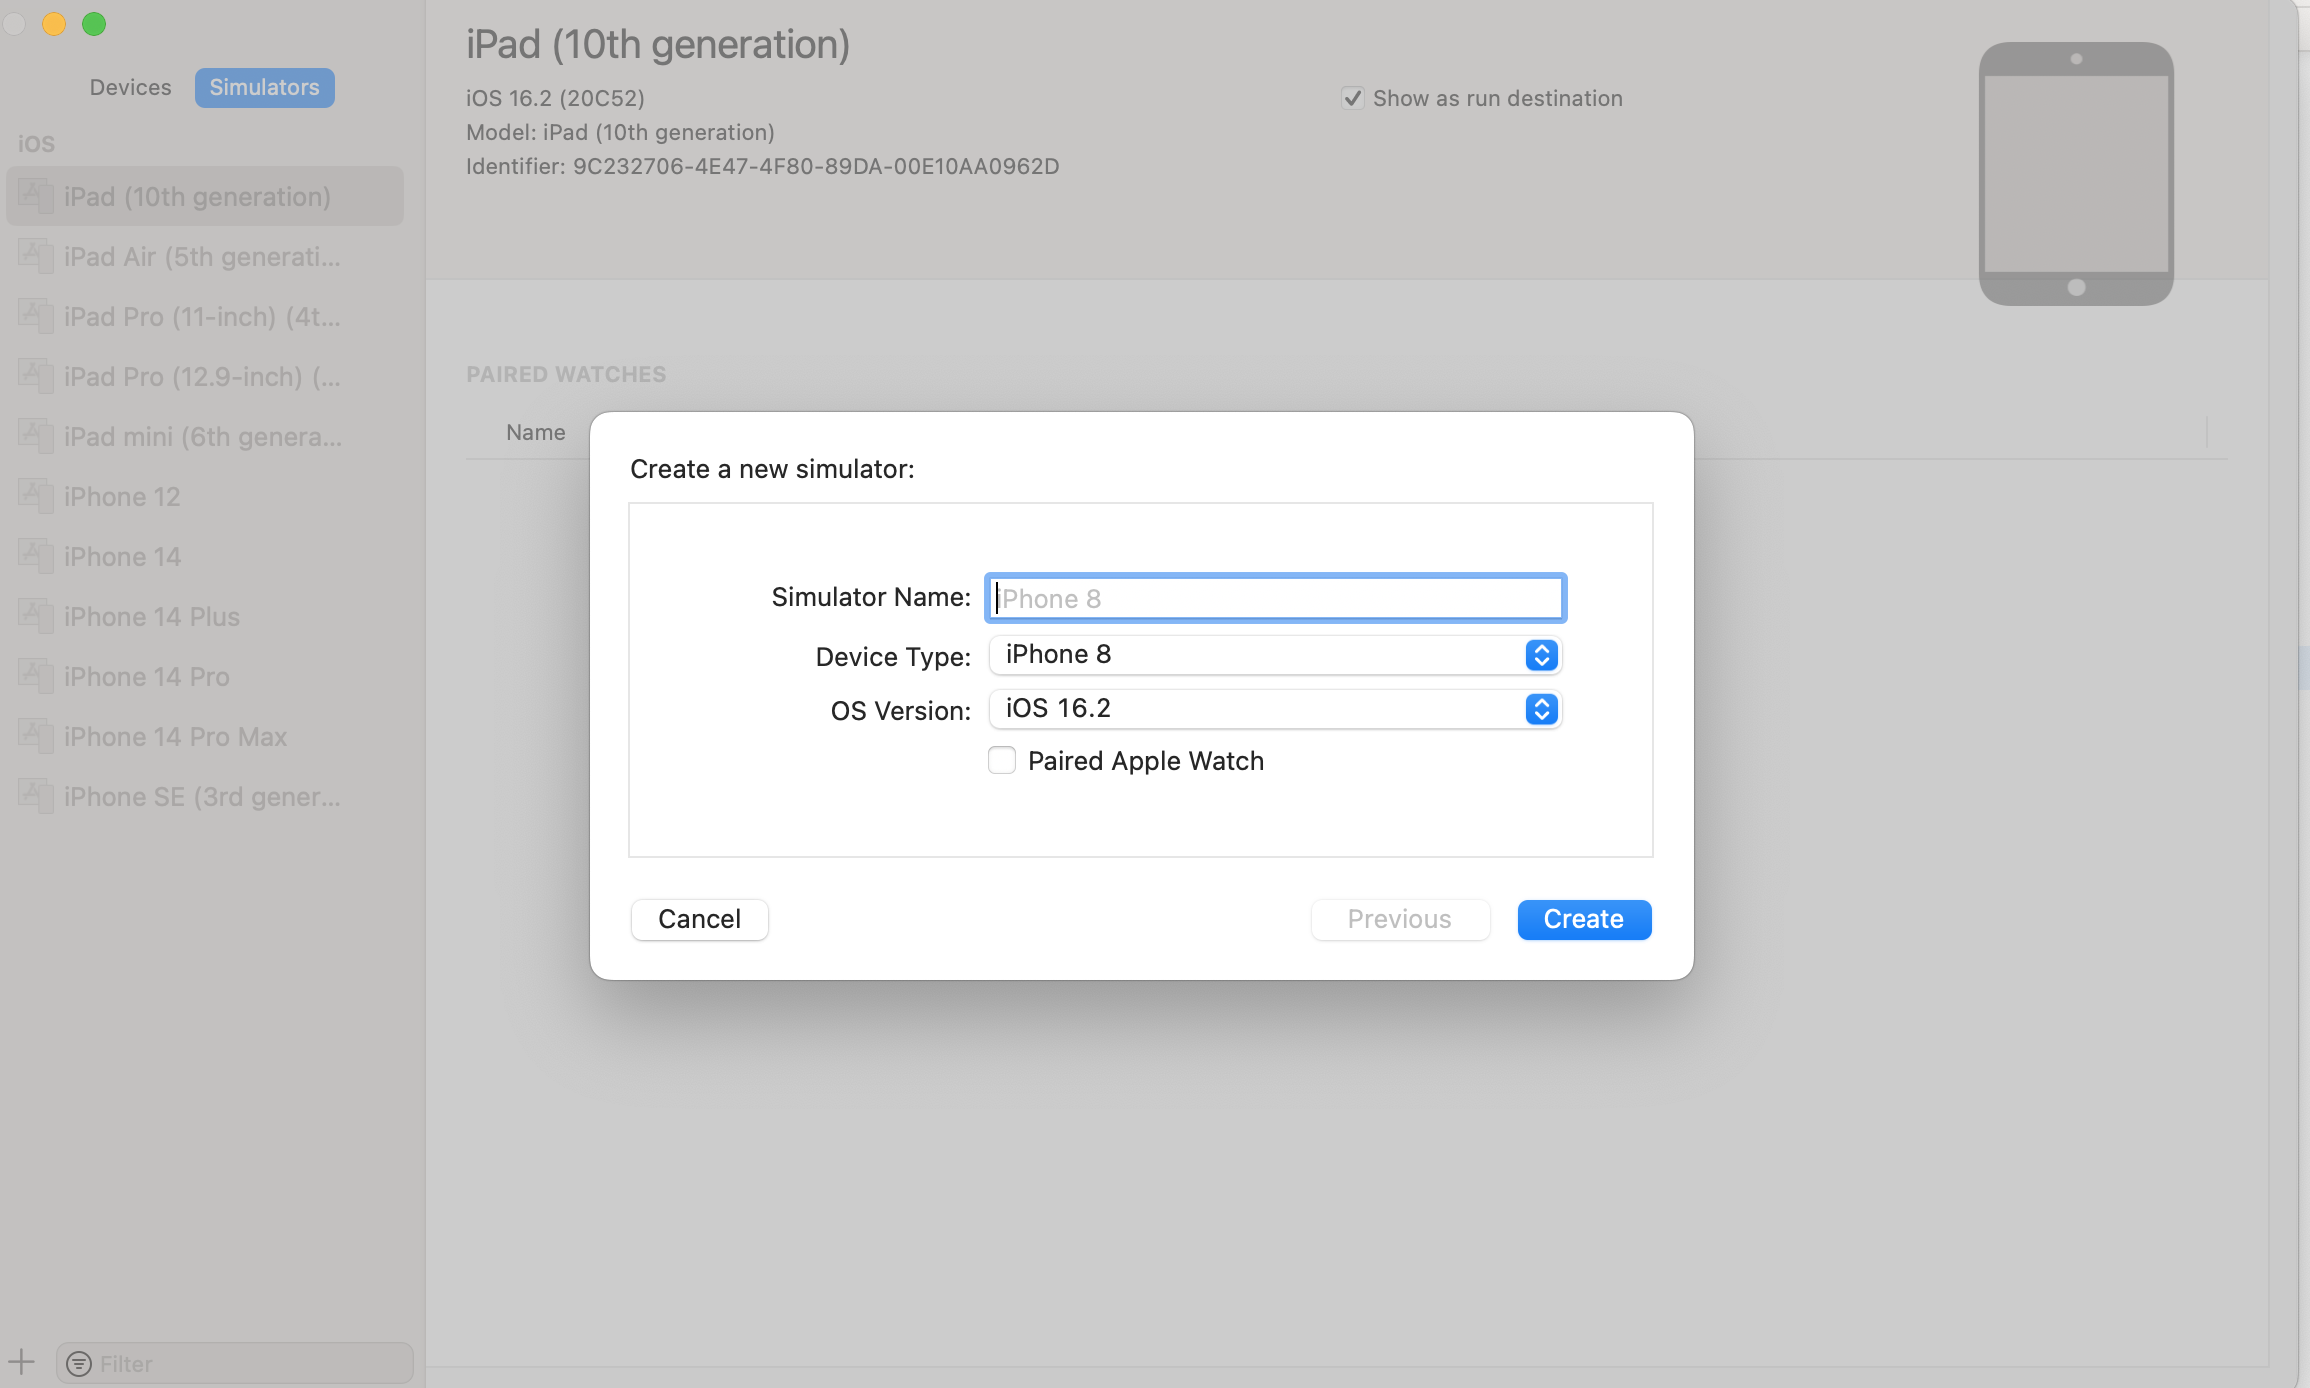Click the simulator icon beside iPad mini (6th generation)
Screen dimensions: 2310x1388
click(36, 436)
